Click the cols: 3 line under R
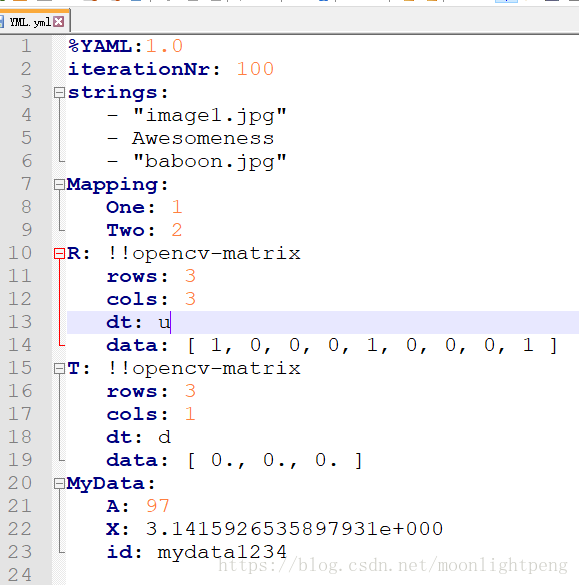 151,299
